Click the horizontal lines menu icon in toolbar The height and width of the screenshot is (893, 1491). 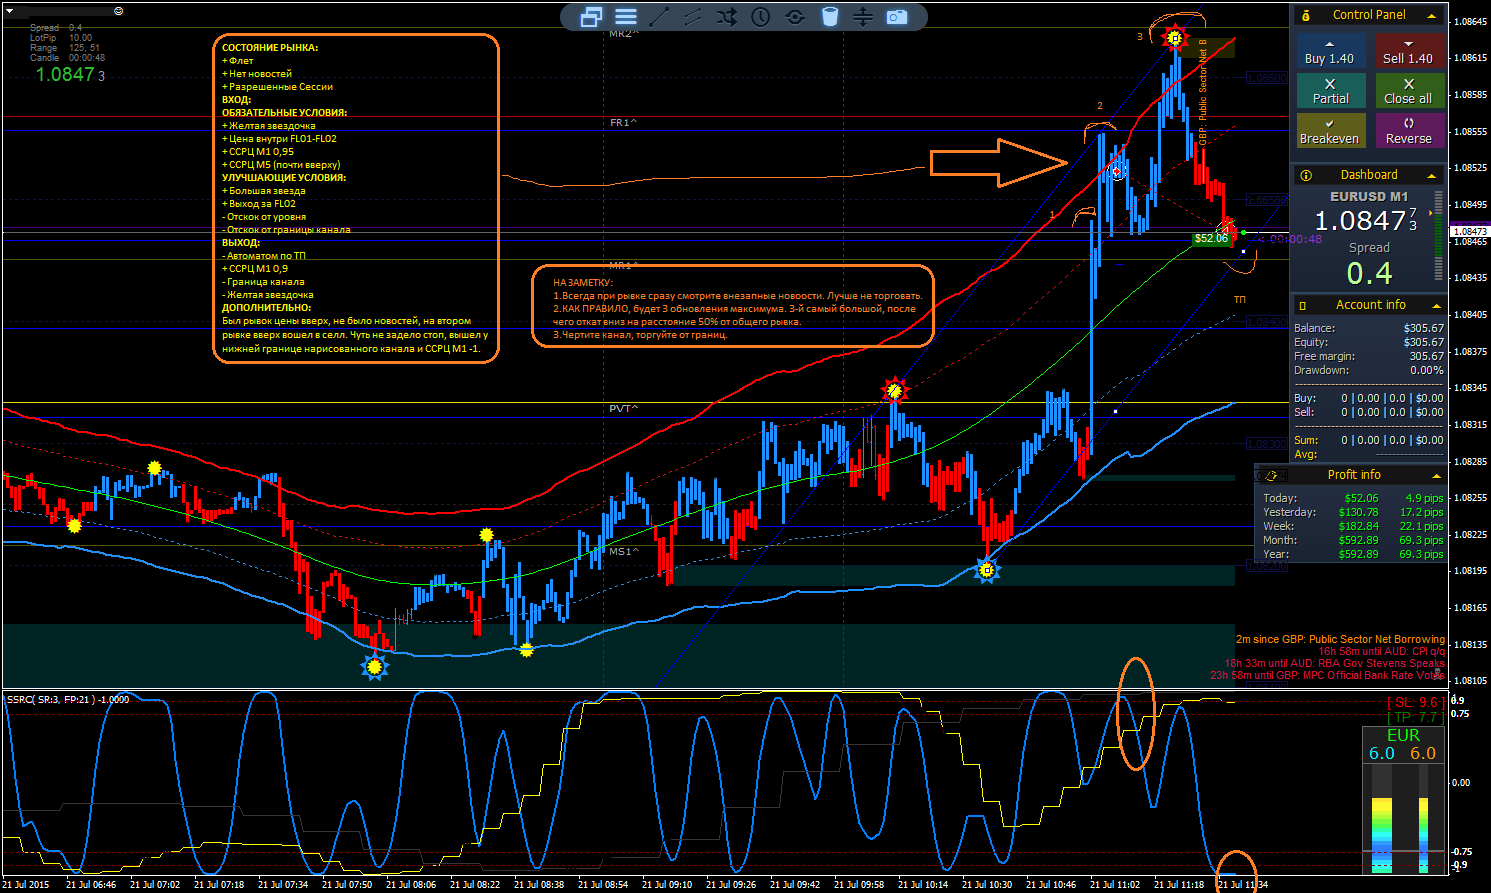coord(626,17)
